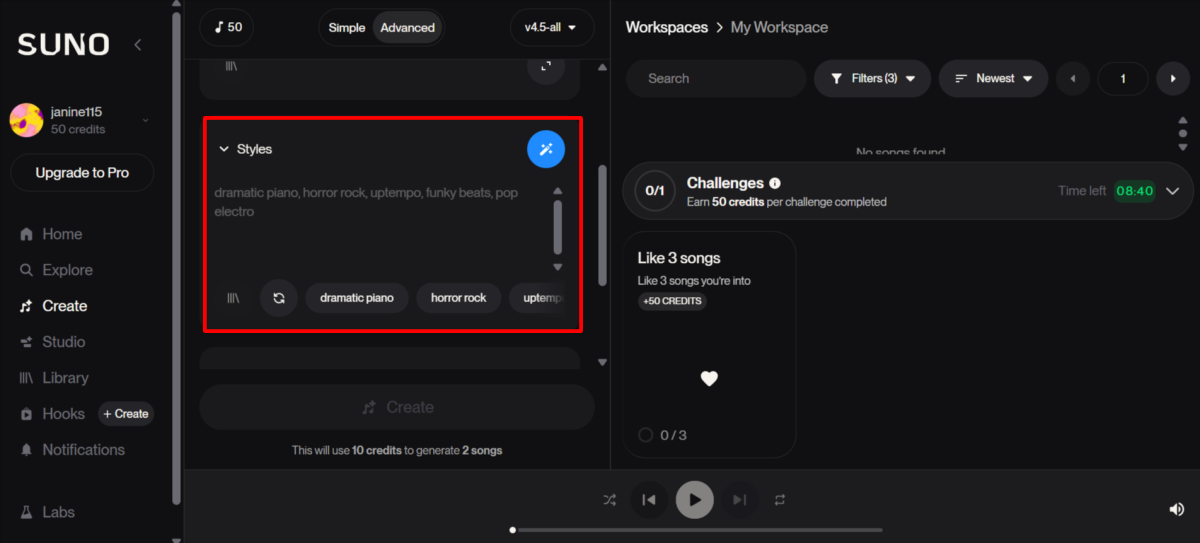This screenshot has width=1200, height=543.
Task: Click into the styles text field
Action: (380, 228)
